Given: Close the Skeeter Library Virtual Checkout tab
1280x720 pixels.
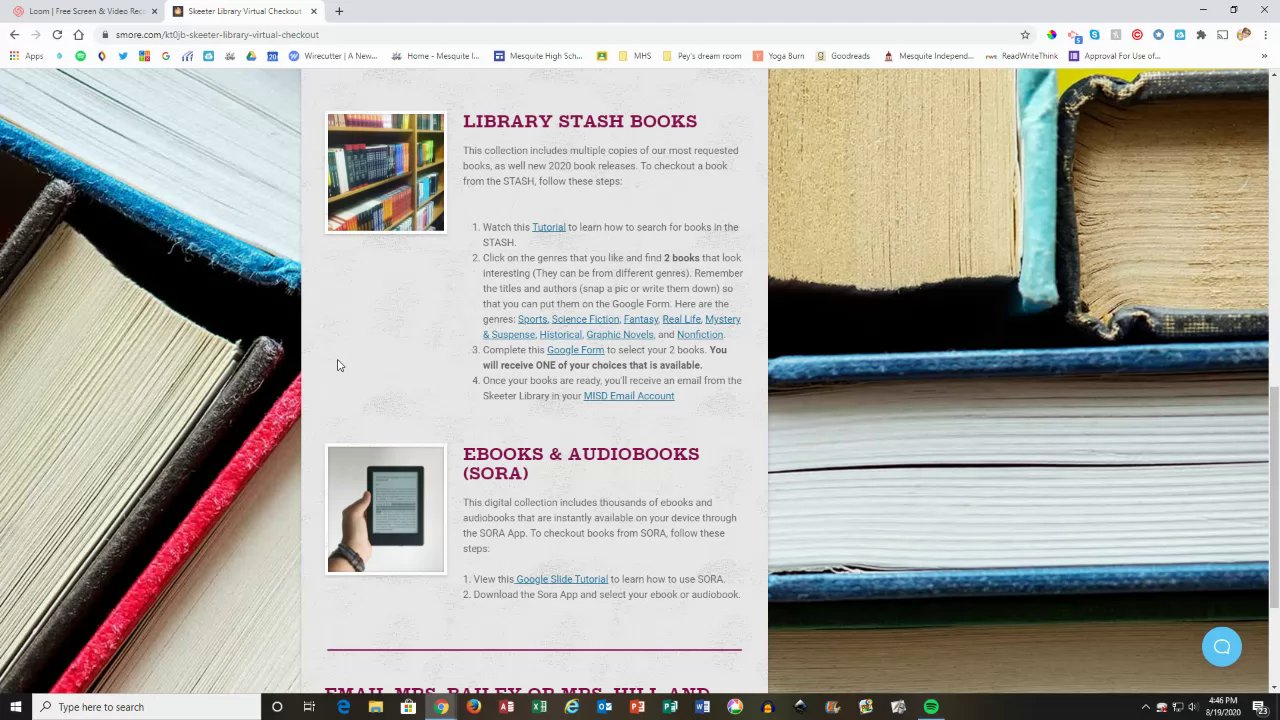Looking at the screenshot, I should coord(314,11).
